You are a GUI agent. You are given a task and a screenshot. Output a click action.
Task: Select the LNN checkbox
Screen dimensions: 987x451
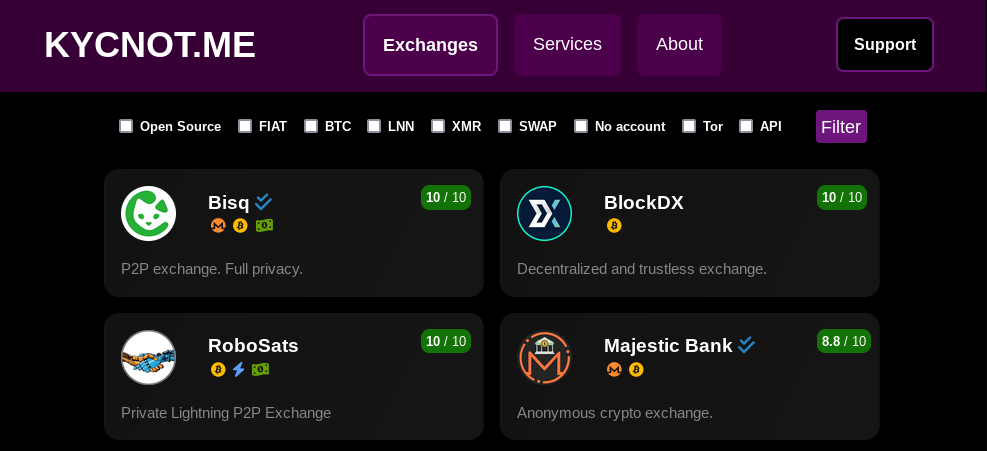[374, 126]
